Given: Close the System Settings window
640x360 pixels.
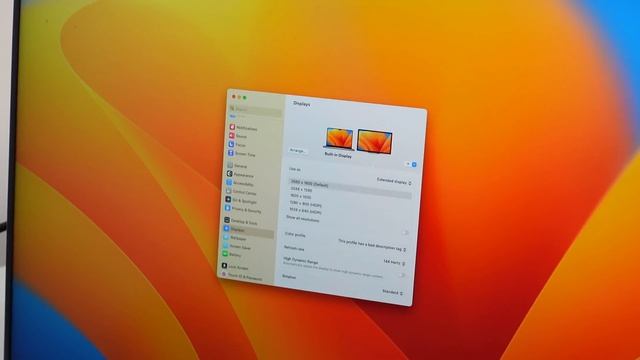Looking at the screenshot, I should pos(234,96).
